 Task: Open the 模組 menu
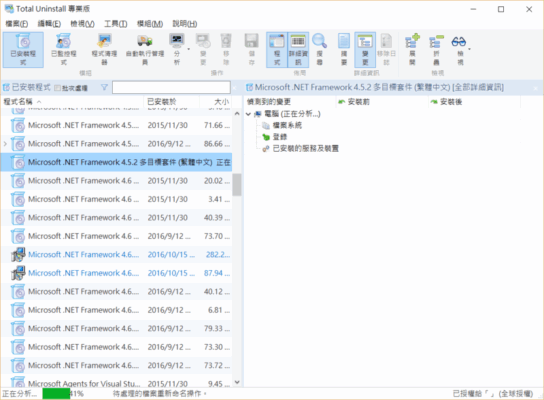point(150,24)
